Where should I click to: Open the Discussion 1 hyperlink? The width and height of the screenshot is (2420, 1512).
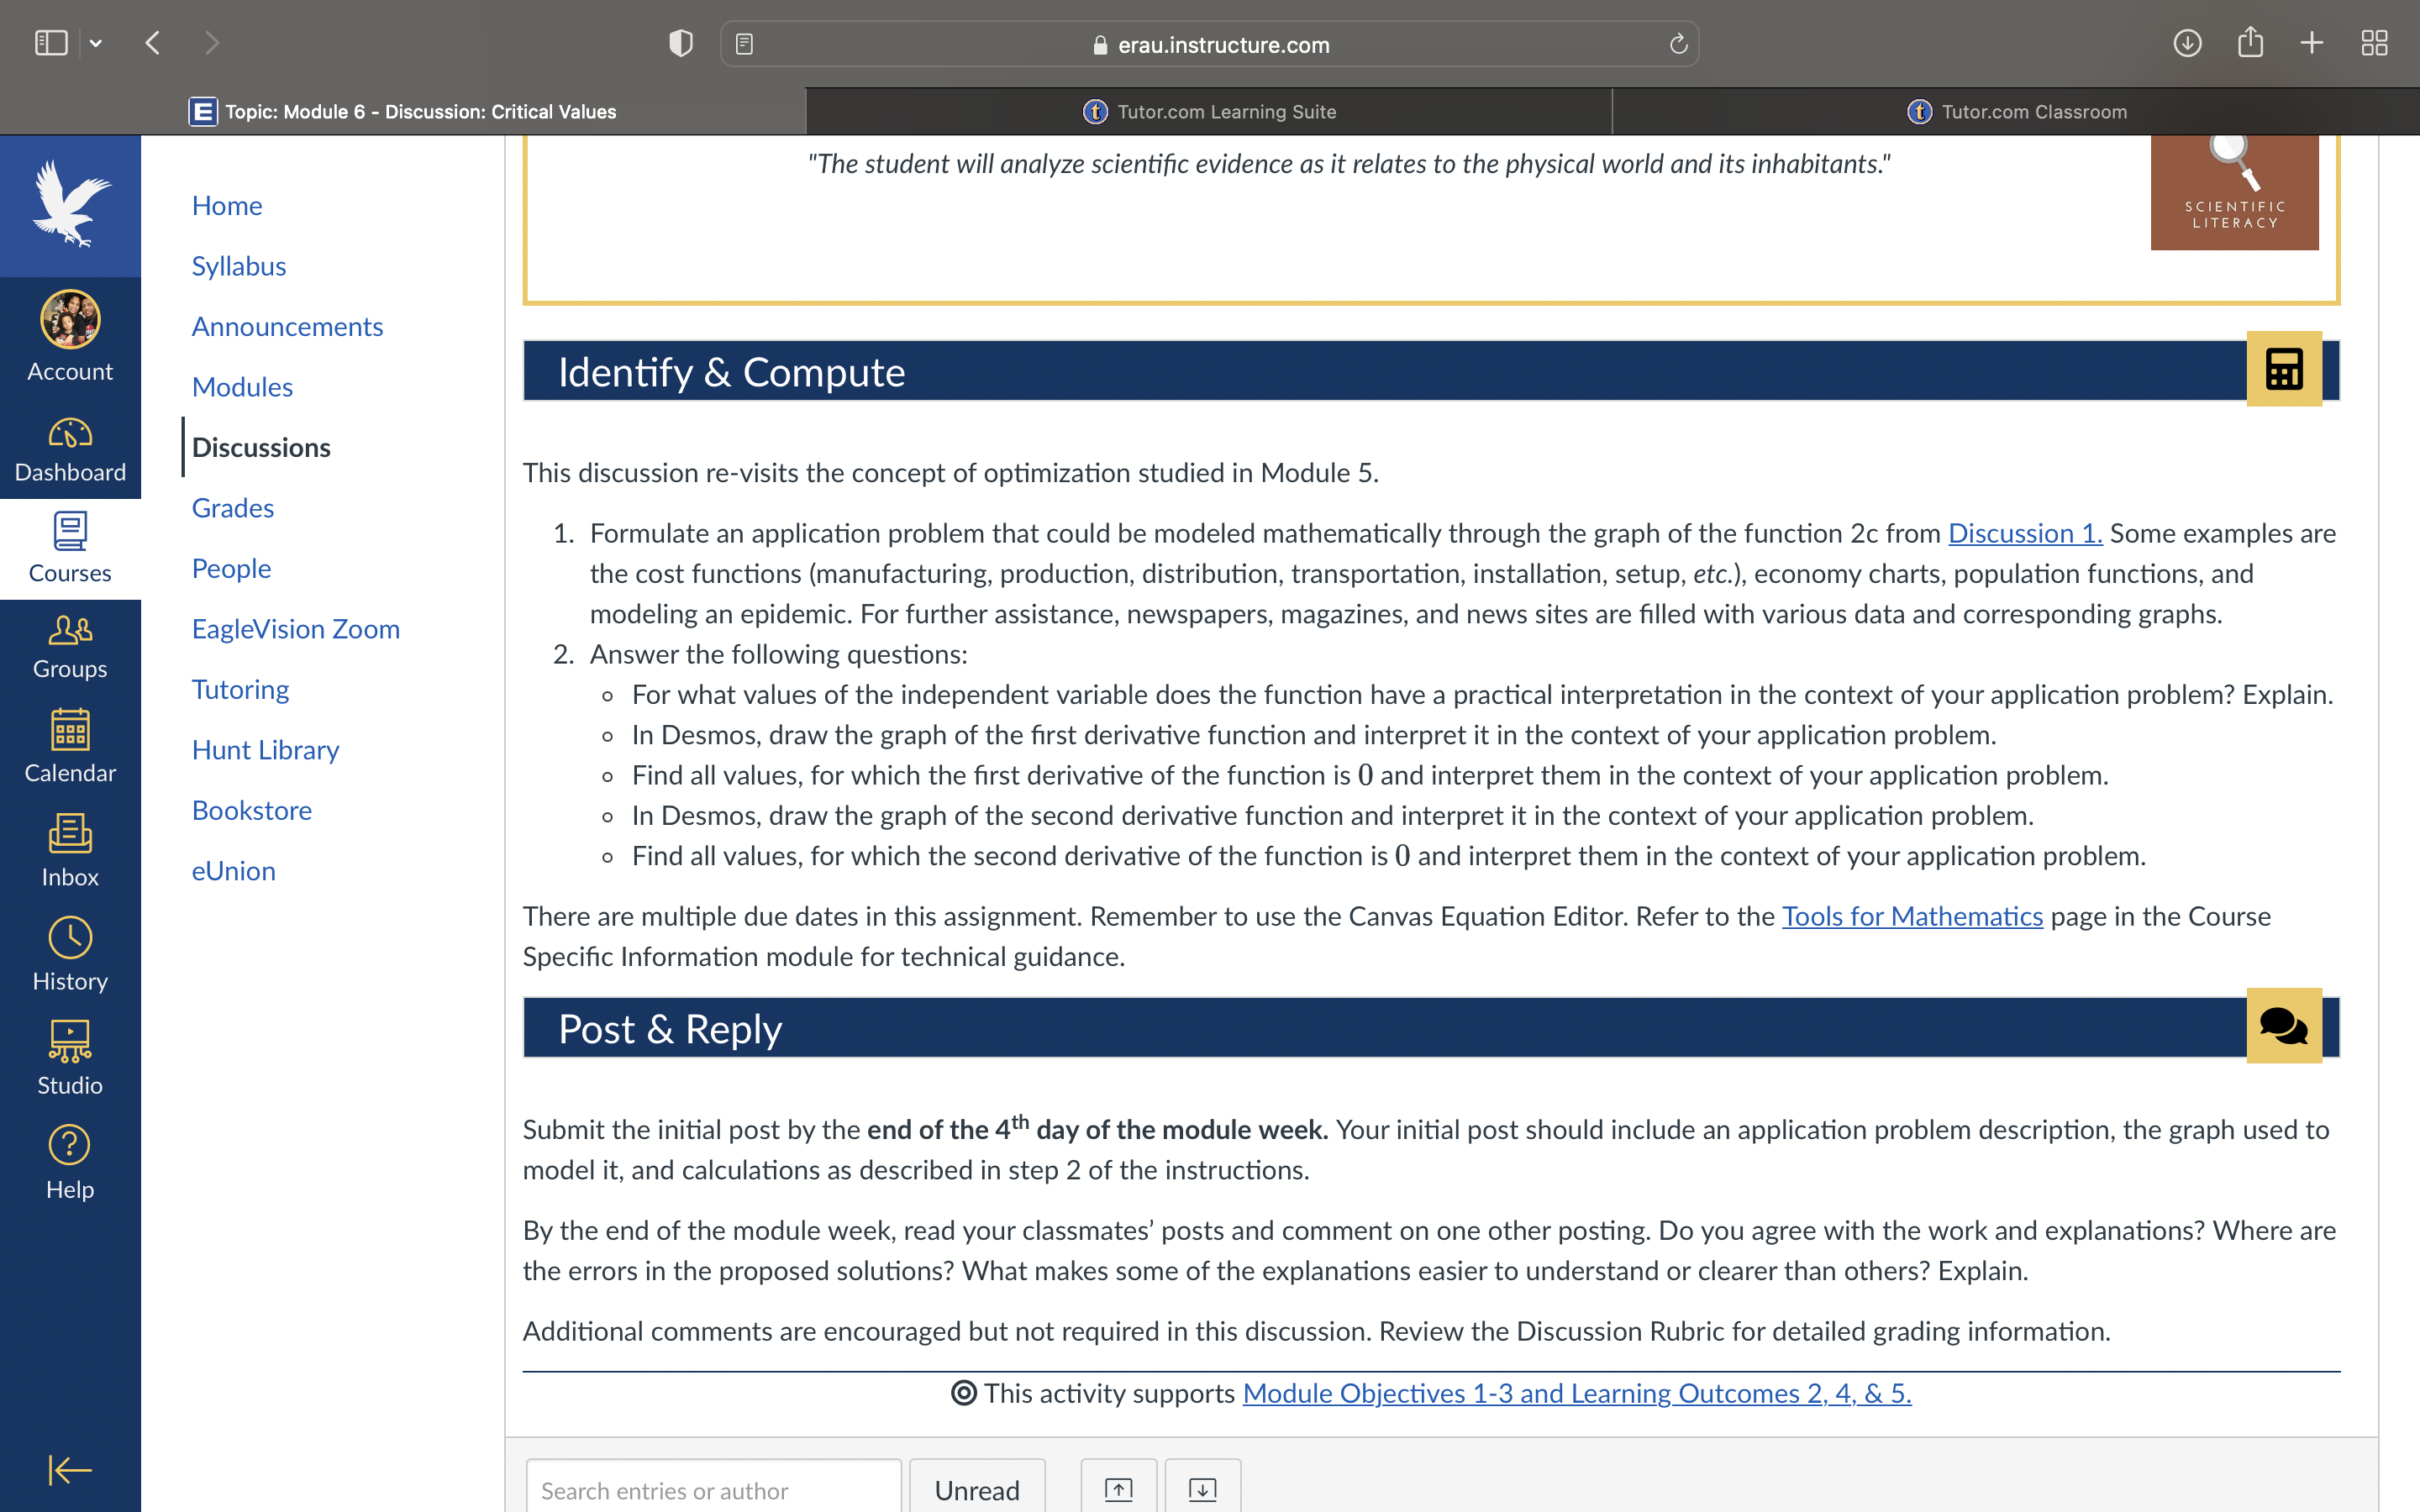[2023, 533]
